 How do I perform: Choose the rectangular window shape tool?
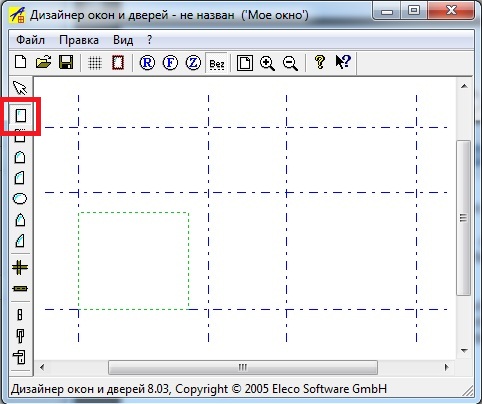click(x=20, y=116)
